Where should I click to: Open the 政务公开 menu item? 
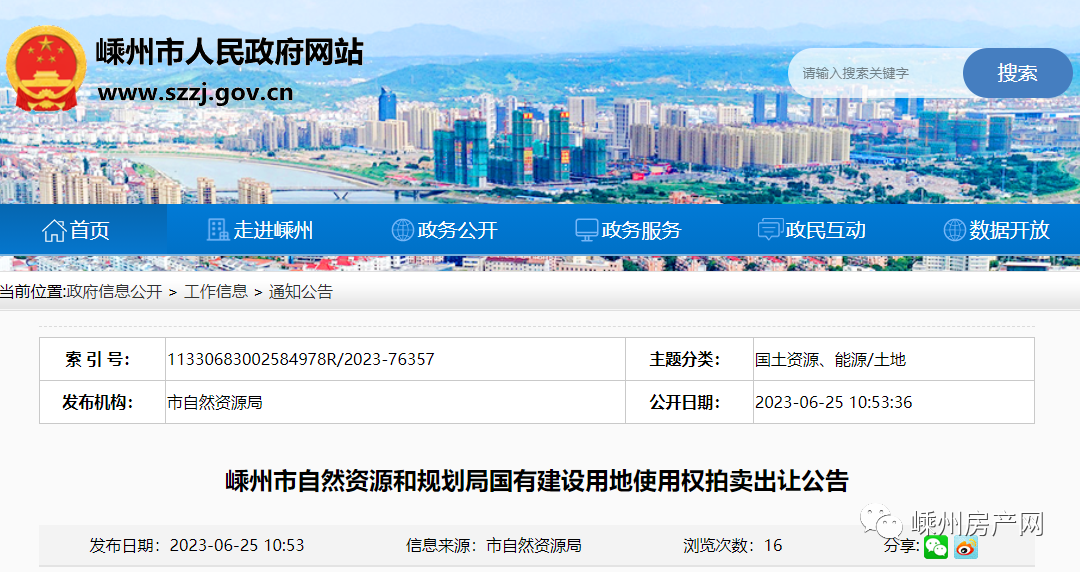click(444, 230)
